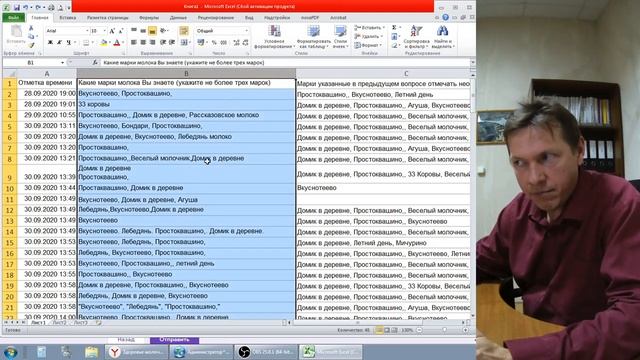Open Windows Start orb
The height and width of the screenshot is (360, 640).
10,352
